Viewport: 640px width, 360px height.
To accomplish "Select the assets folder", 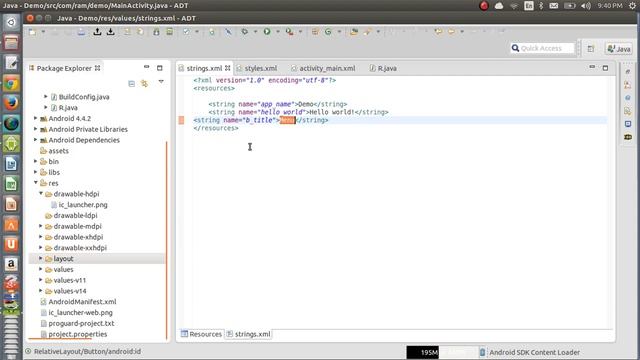I will pos(58,151).
